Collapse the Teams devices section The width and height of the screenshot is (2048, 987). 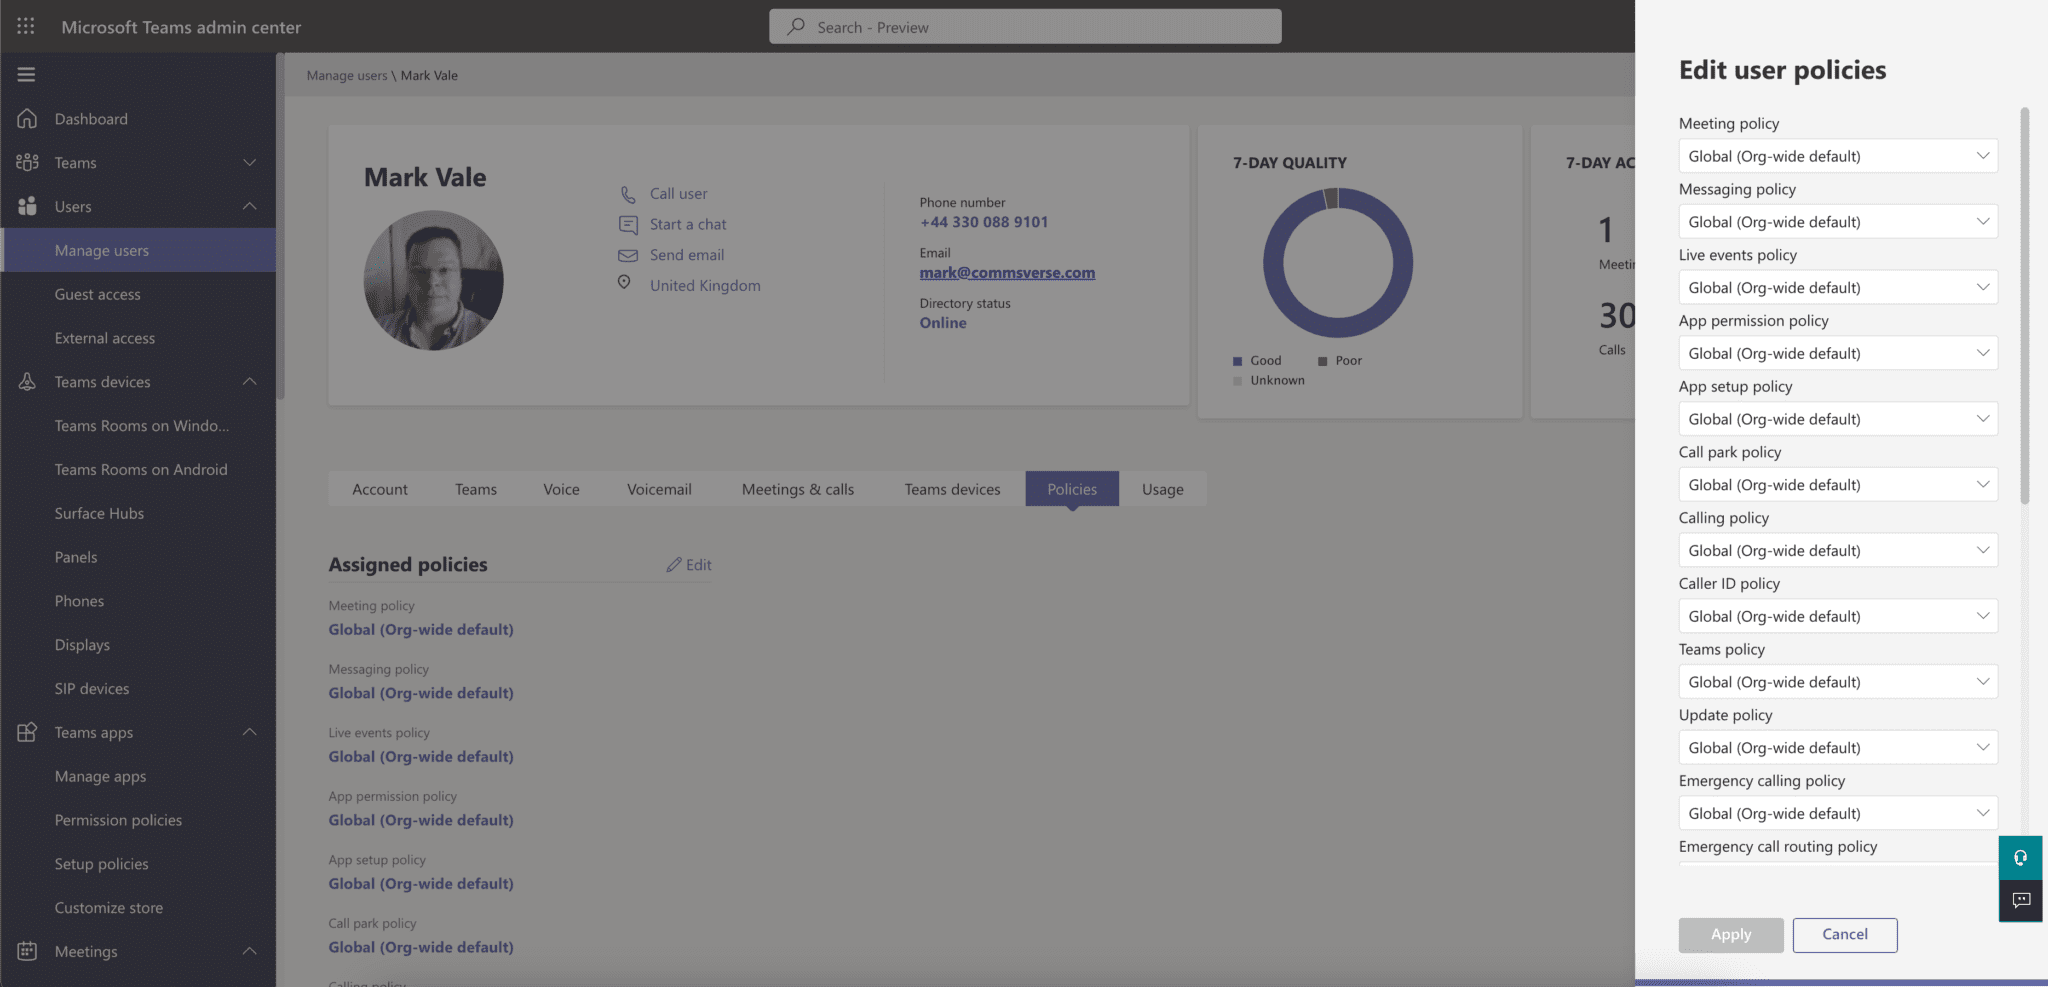coord(250,381)
